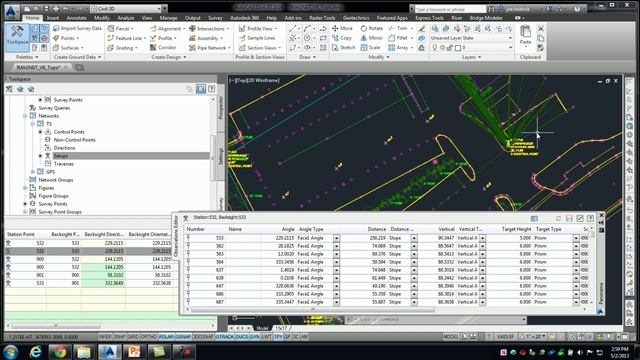
Task: Click the Corridor tool
Action: point(163,48)
